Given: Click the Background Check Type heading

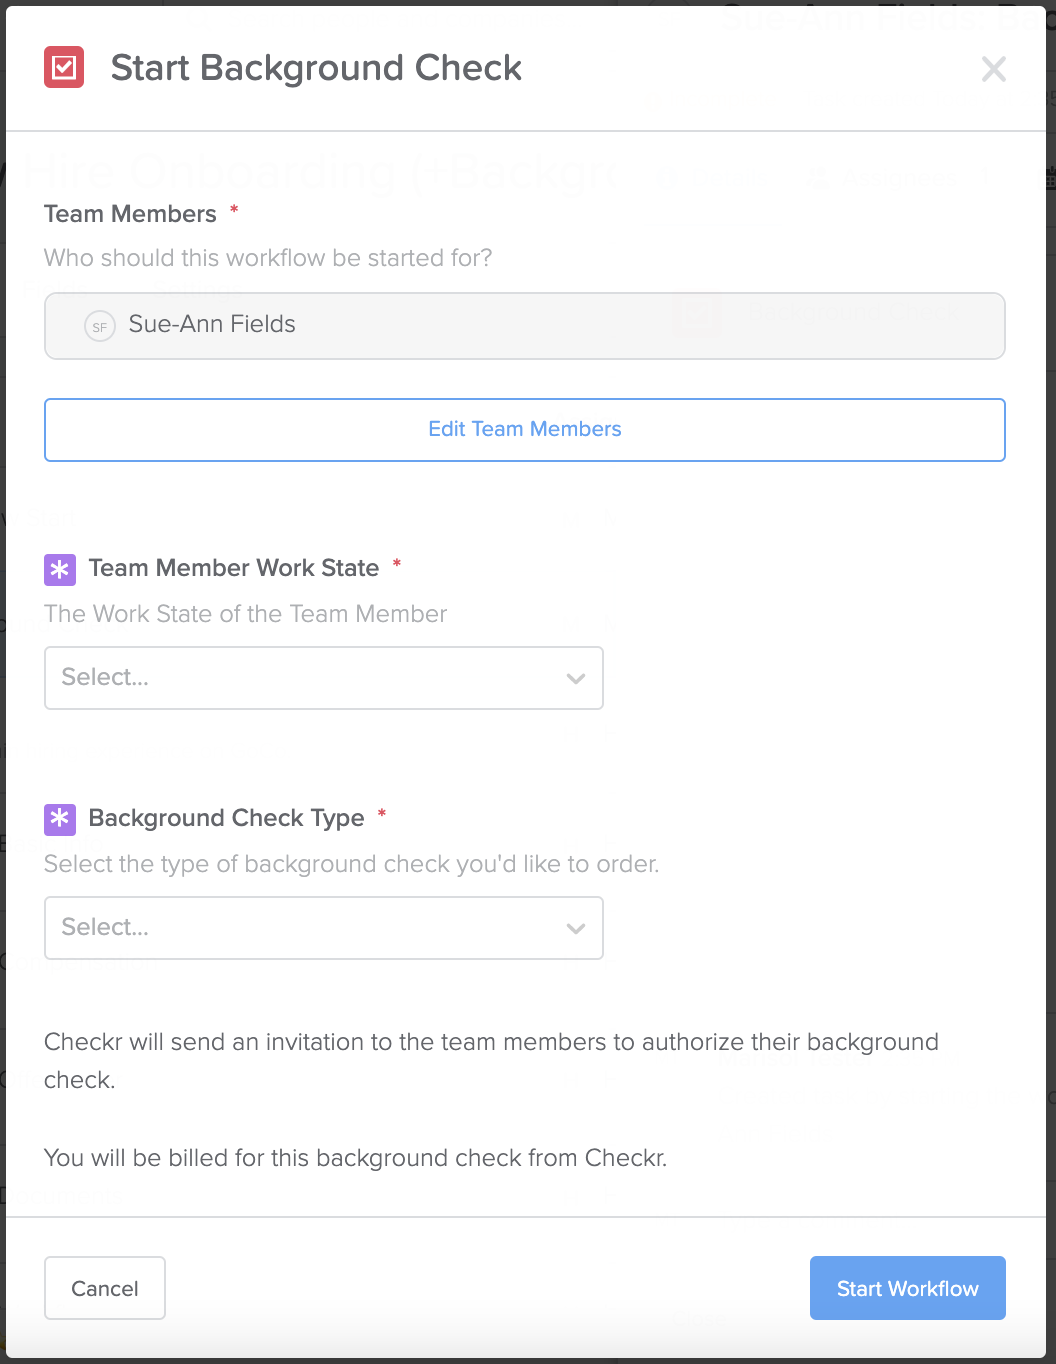Looking at the screenshot, I should 226,817.
